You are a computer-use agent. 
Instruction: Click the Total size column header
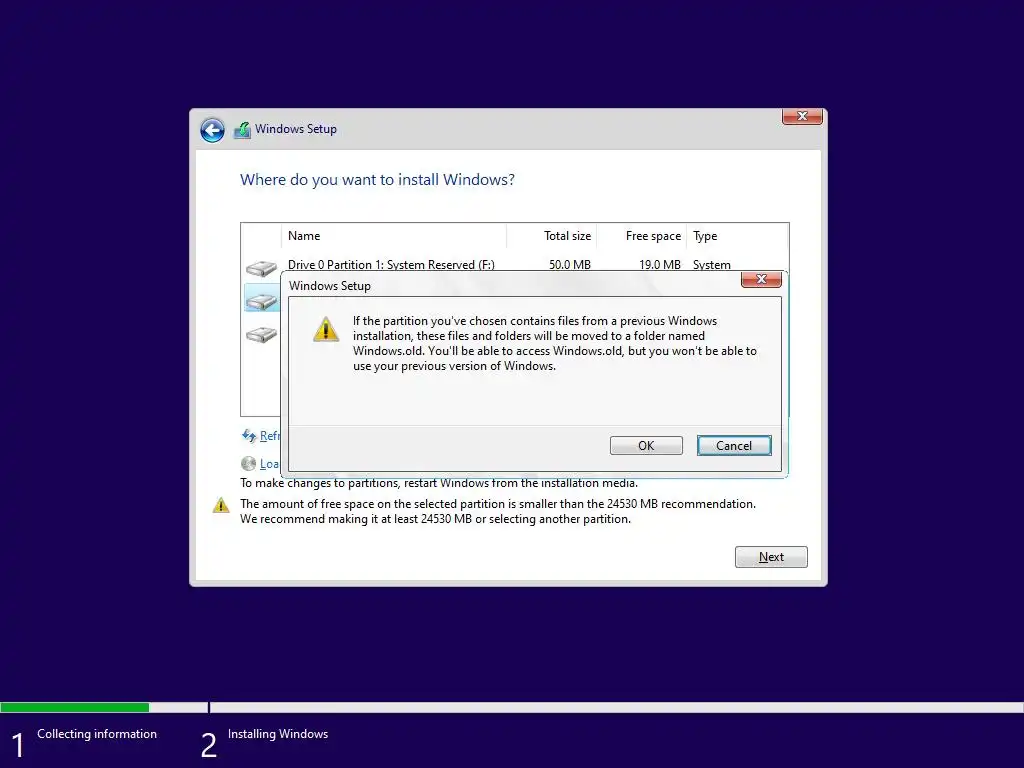pyautogui.click(x=552, y=236)
